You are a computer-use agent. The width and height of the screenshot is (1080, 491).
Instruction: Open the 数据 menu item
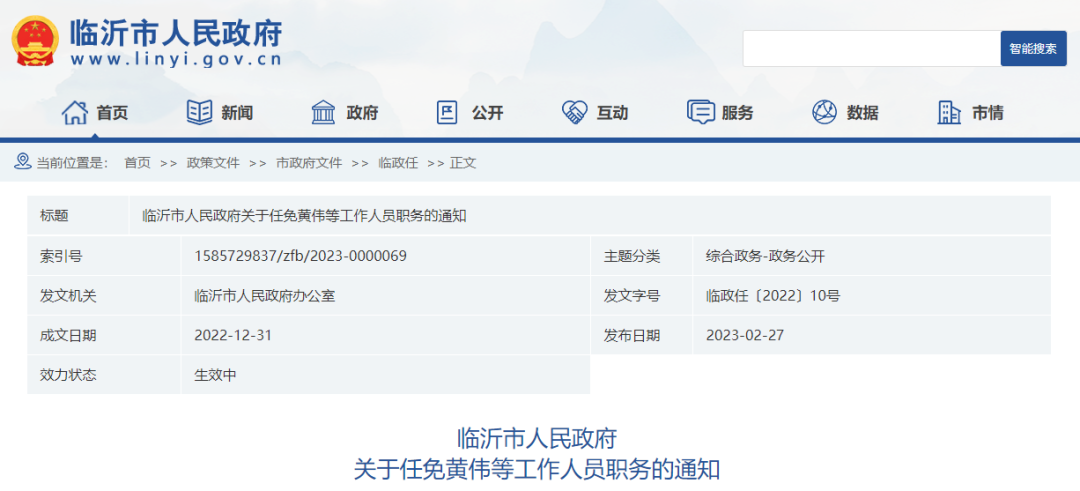click(862, 113)
